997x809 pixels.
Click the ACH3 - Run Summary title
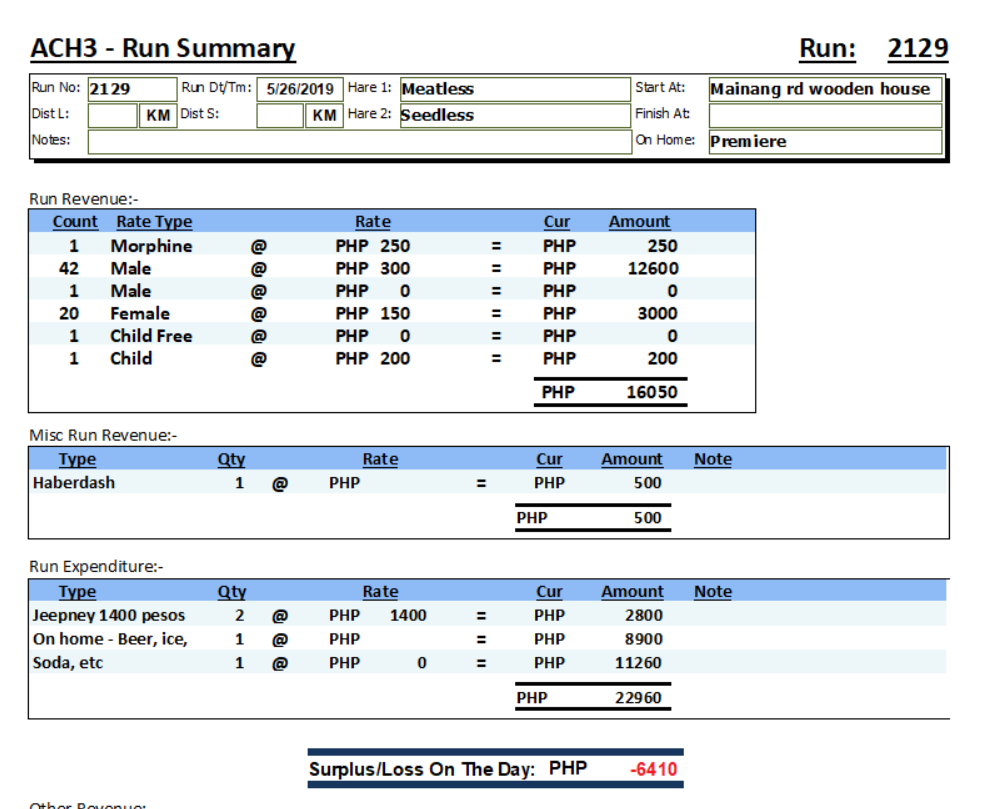pyautogui.click(x=163, y=49)
